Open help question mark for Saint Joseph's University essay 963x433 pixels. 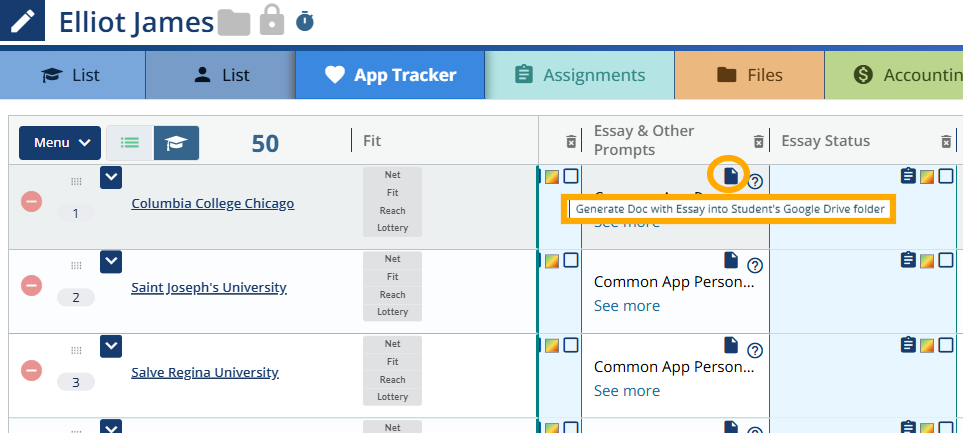[x=755, y=265]
